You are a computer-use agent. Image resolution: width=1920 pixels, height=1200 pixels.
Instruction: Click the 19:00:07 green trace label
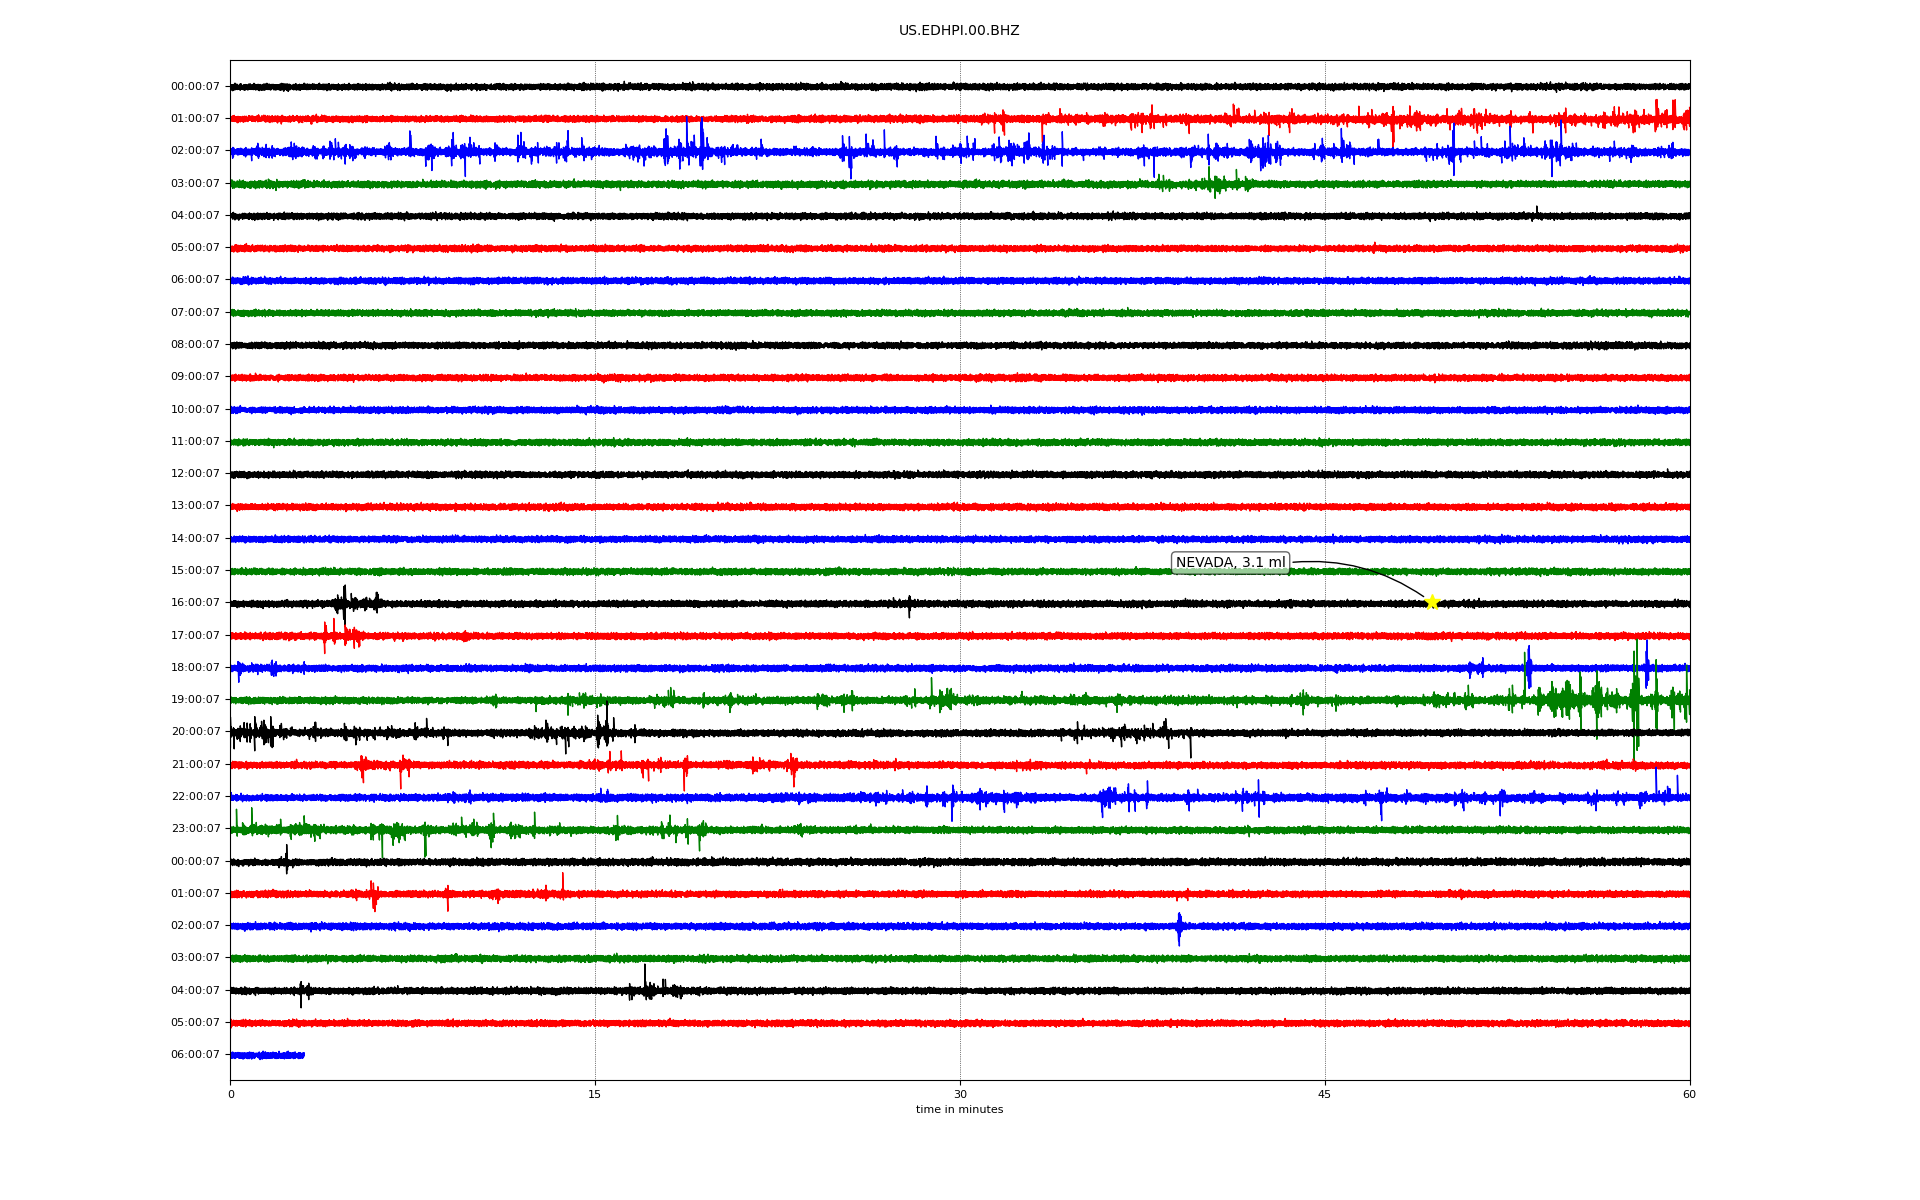point(195,700)
